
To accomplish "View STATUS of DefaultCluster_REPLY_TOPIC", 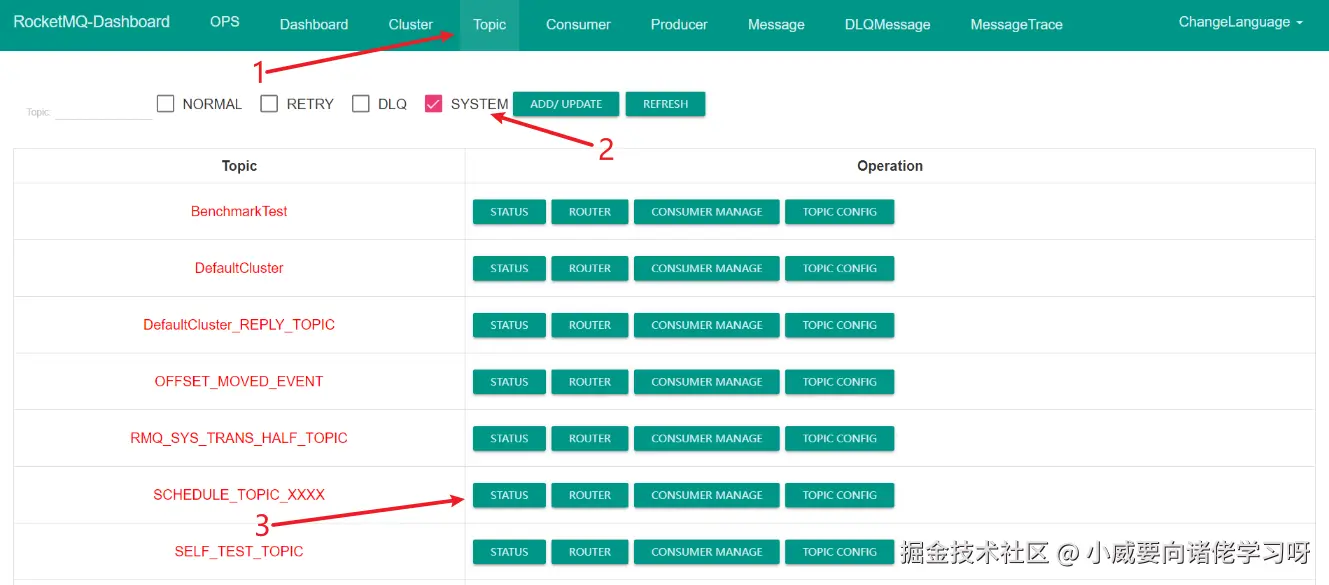I will (x=509, y=325).
